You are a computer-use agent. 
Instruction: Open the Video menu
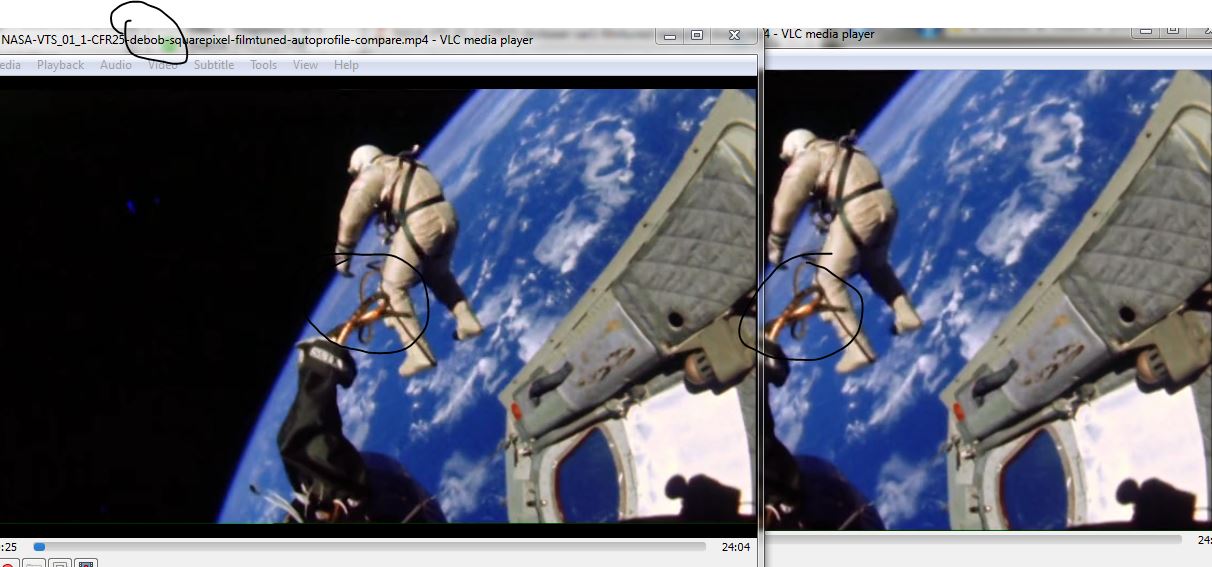tap(163, 65)
